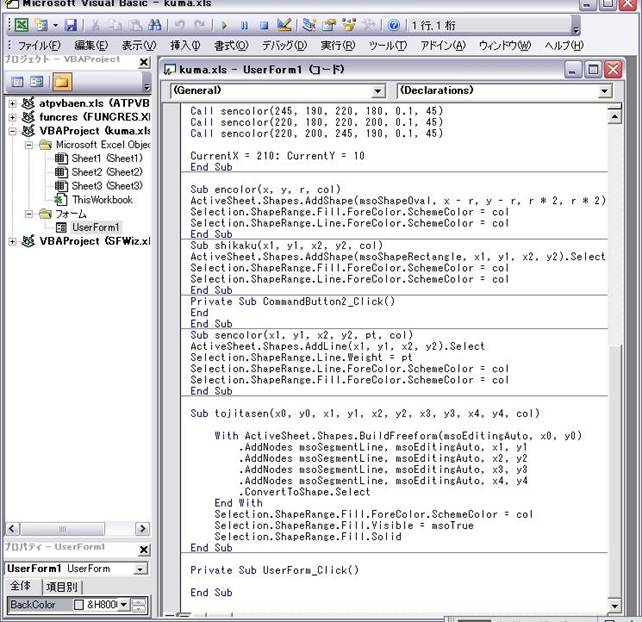Click the Insert UserForm toolbar icon

[41, 25]
